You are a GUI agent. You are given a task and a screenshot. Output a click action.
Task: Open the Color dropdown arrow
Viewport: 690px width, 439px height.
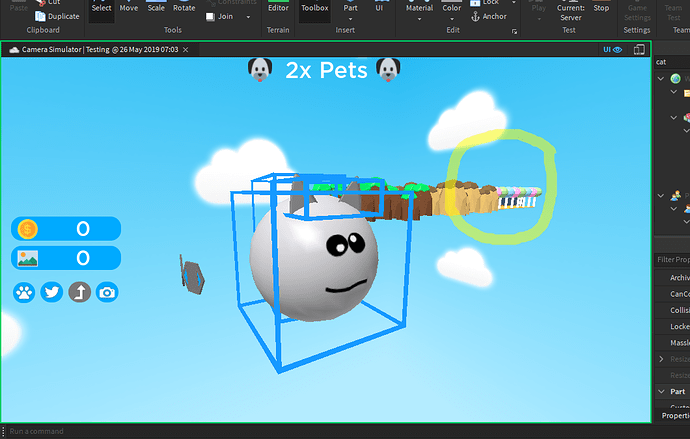pyautogui.click(x=451, y=19)
